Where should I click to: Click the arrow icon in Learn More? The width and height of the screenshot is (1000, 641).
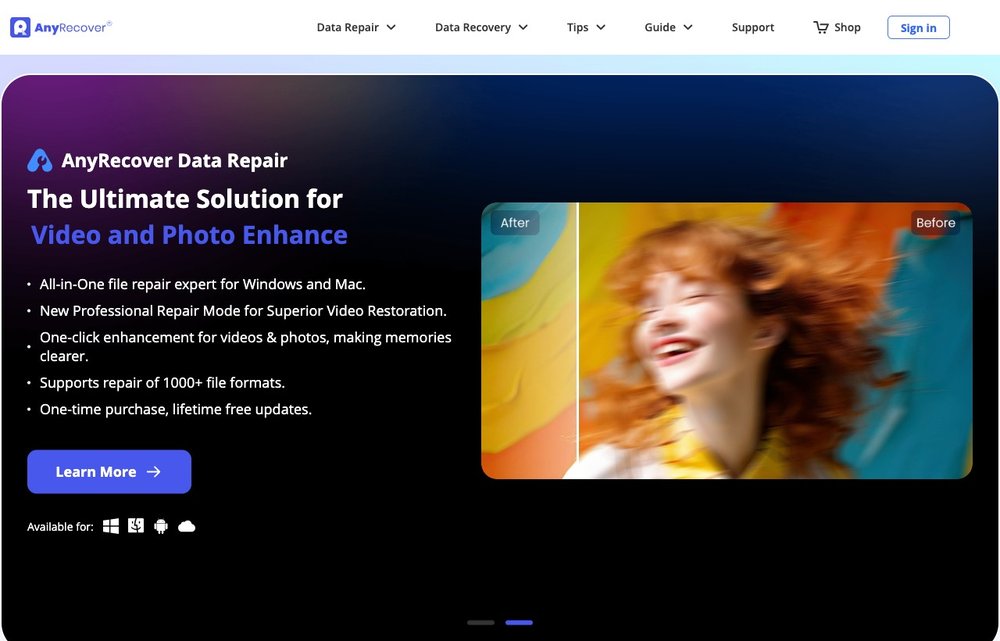[x=154, y=471]
